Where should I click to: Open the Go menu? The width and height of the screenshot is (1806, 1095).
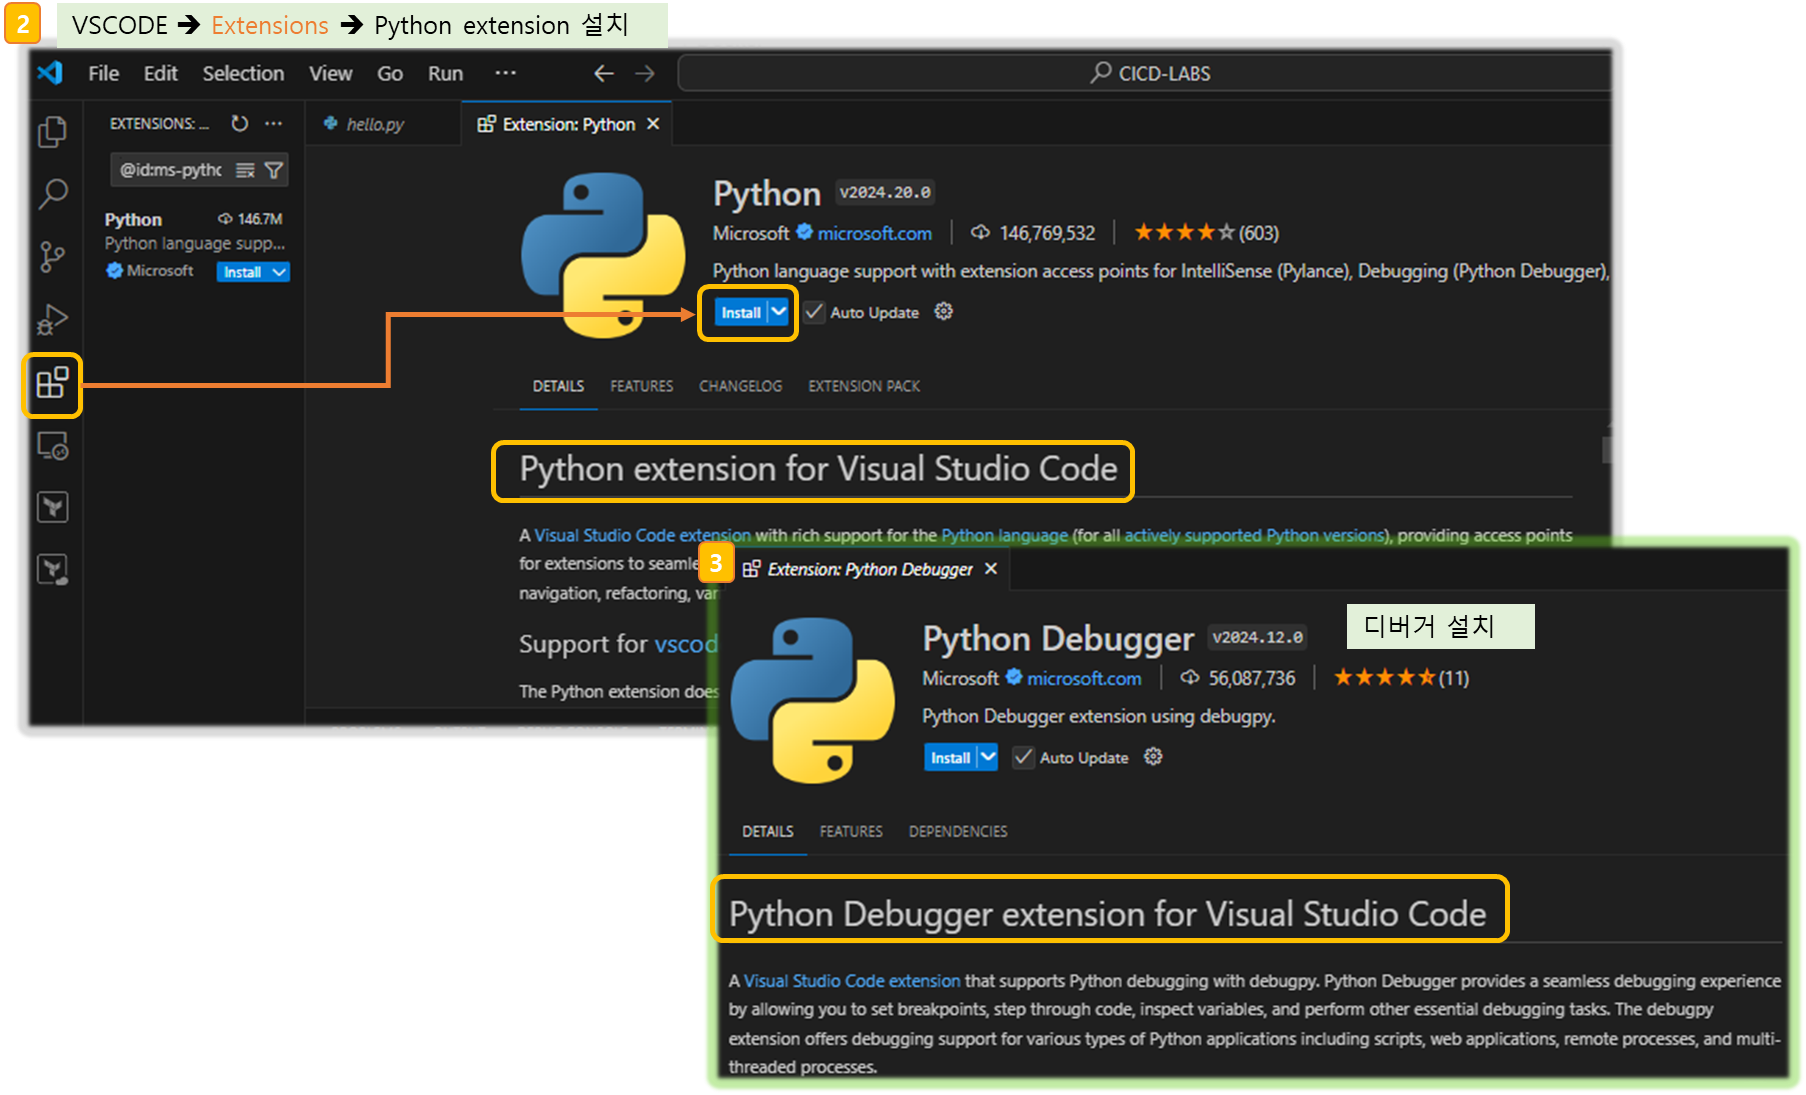tap(389, 73)
